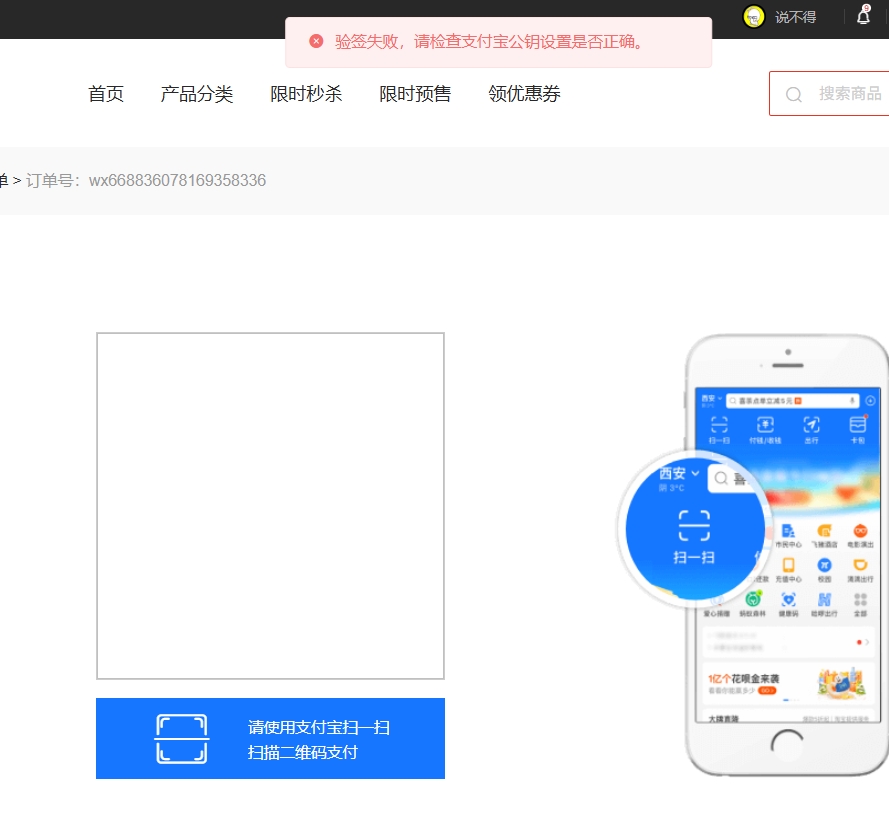Navigate to 领优惠券 page
Viewport: 889px width, 814px height.
524,94
